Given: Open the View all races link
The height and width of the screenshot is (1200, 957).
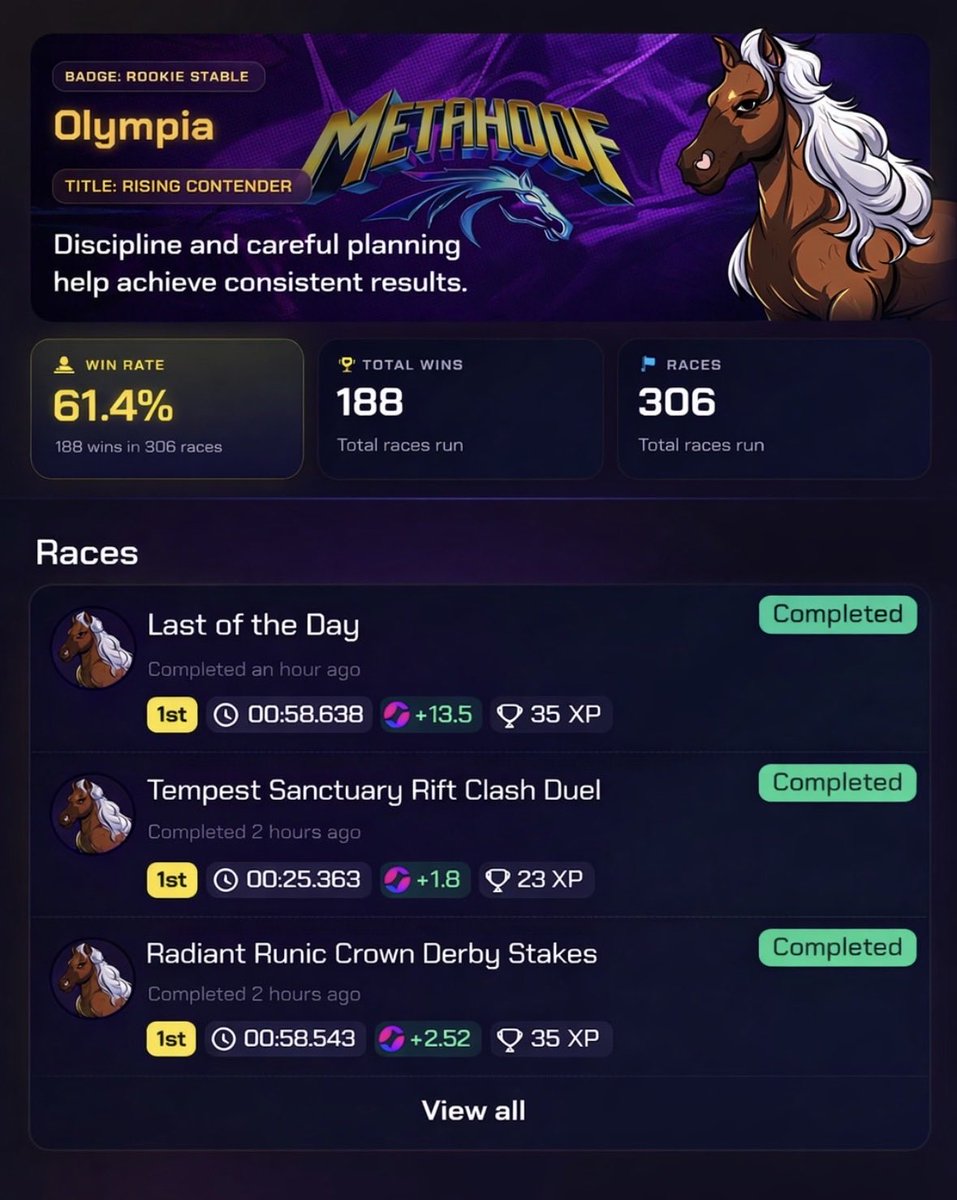Looking at the screenshot, I should coord(473,1110).
